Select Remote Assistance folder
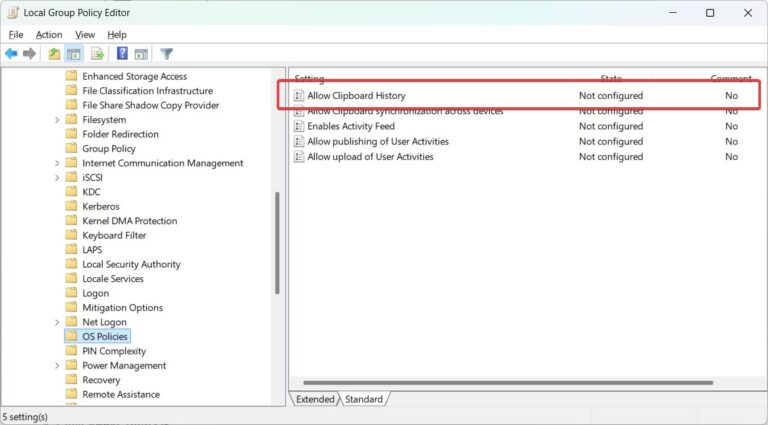Viewport: 768px width, 425px height. pos(121,394)
